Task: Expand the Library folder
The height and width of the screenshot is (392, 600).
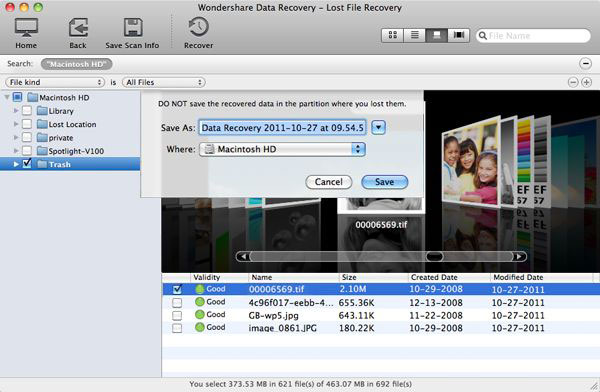Action: point(16,111)
